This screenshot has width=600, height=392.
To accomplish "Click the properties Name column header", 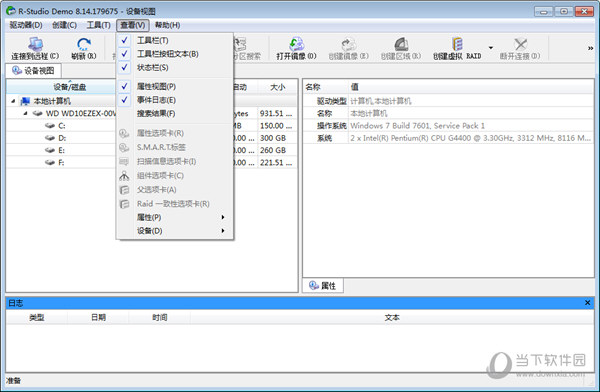I will click(x=326, y=87).
